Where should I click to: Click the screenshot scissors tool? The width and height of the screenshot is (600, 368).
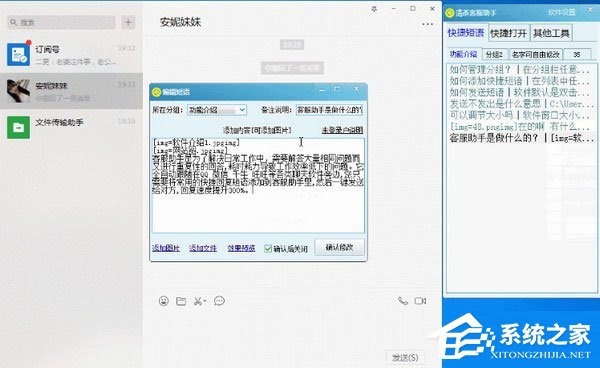tap(199, 301)
